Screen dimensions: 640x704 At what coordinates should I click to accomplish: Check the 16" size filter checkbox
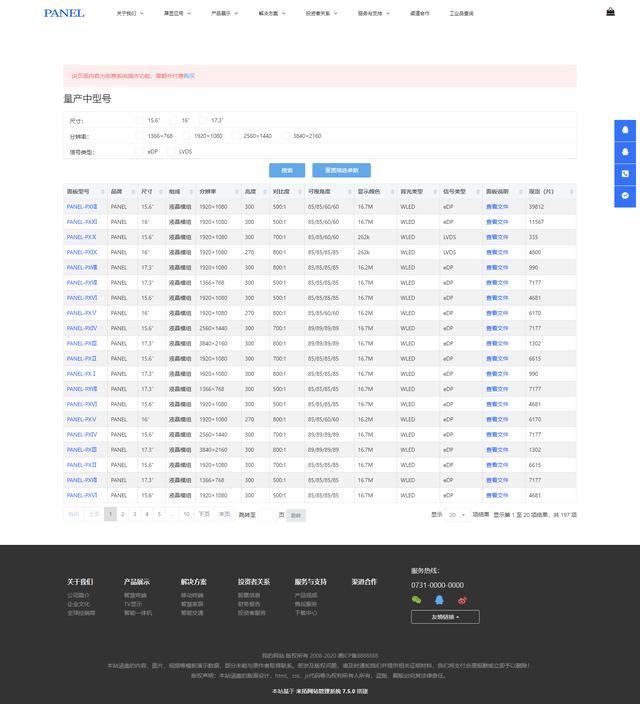173,120
